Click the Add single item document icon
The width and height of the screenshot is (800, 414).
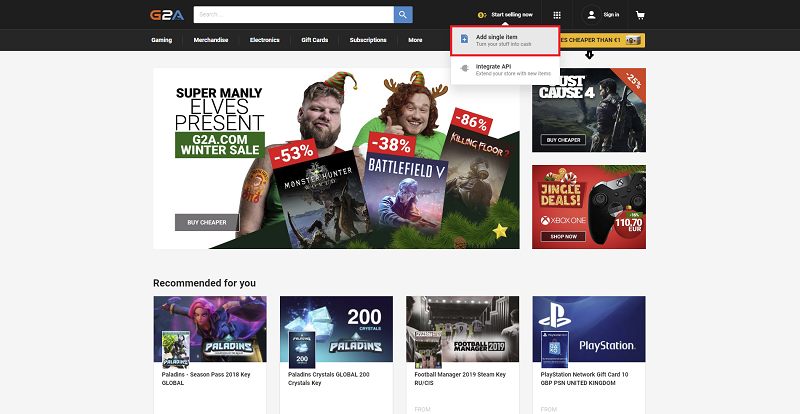click(463, 40)
